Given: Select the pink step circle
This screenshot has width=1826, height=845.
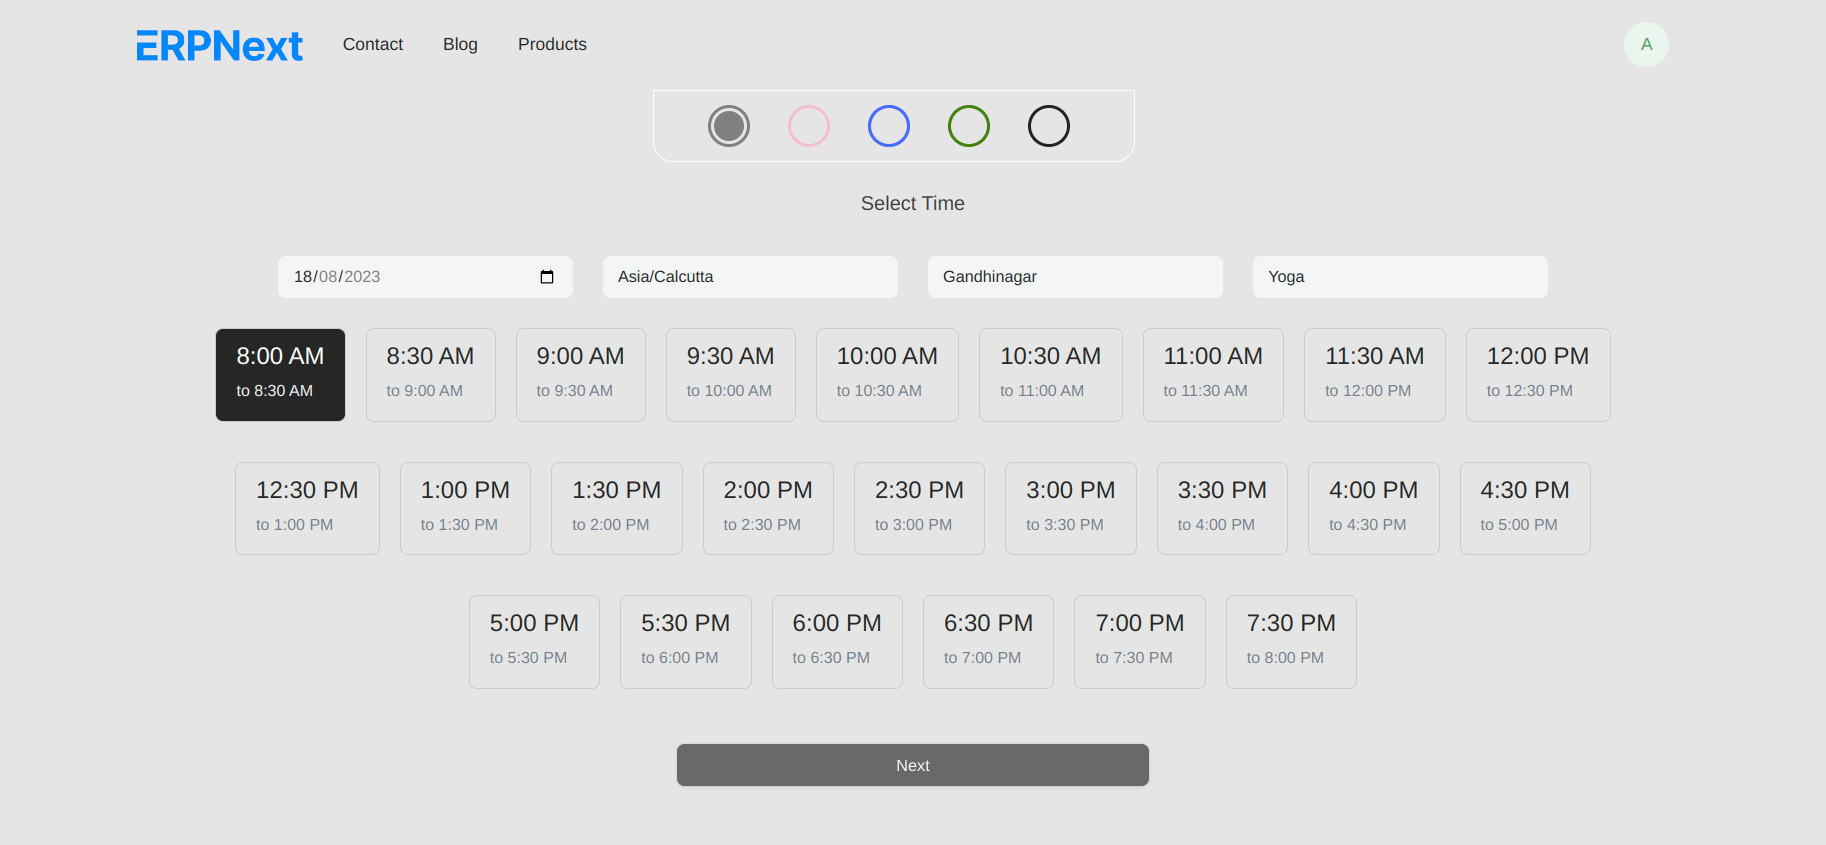Looking at the screenshot, I should [809, 126].
